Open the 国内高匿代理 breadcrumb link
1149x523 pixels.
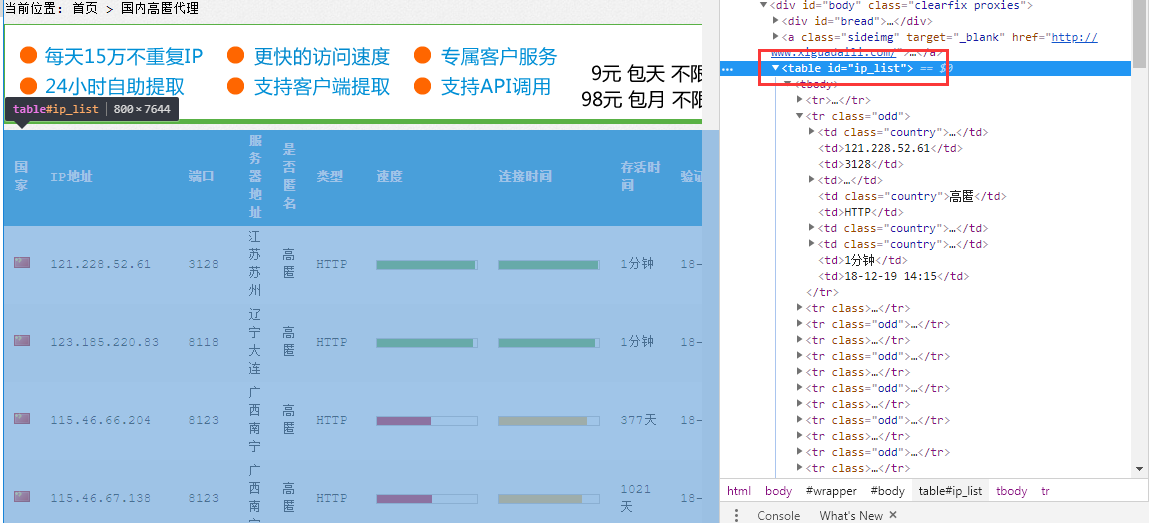pyautogui.click(x=159, y=9)
